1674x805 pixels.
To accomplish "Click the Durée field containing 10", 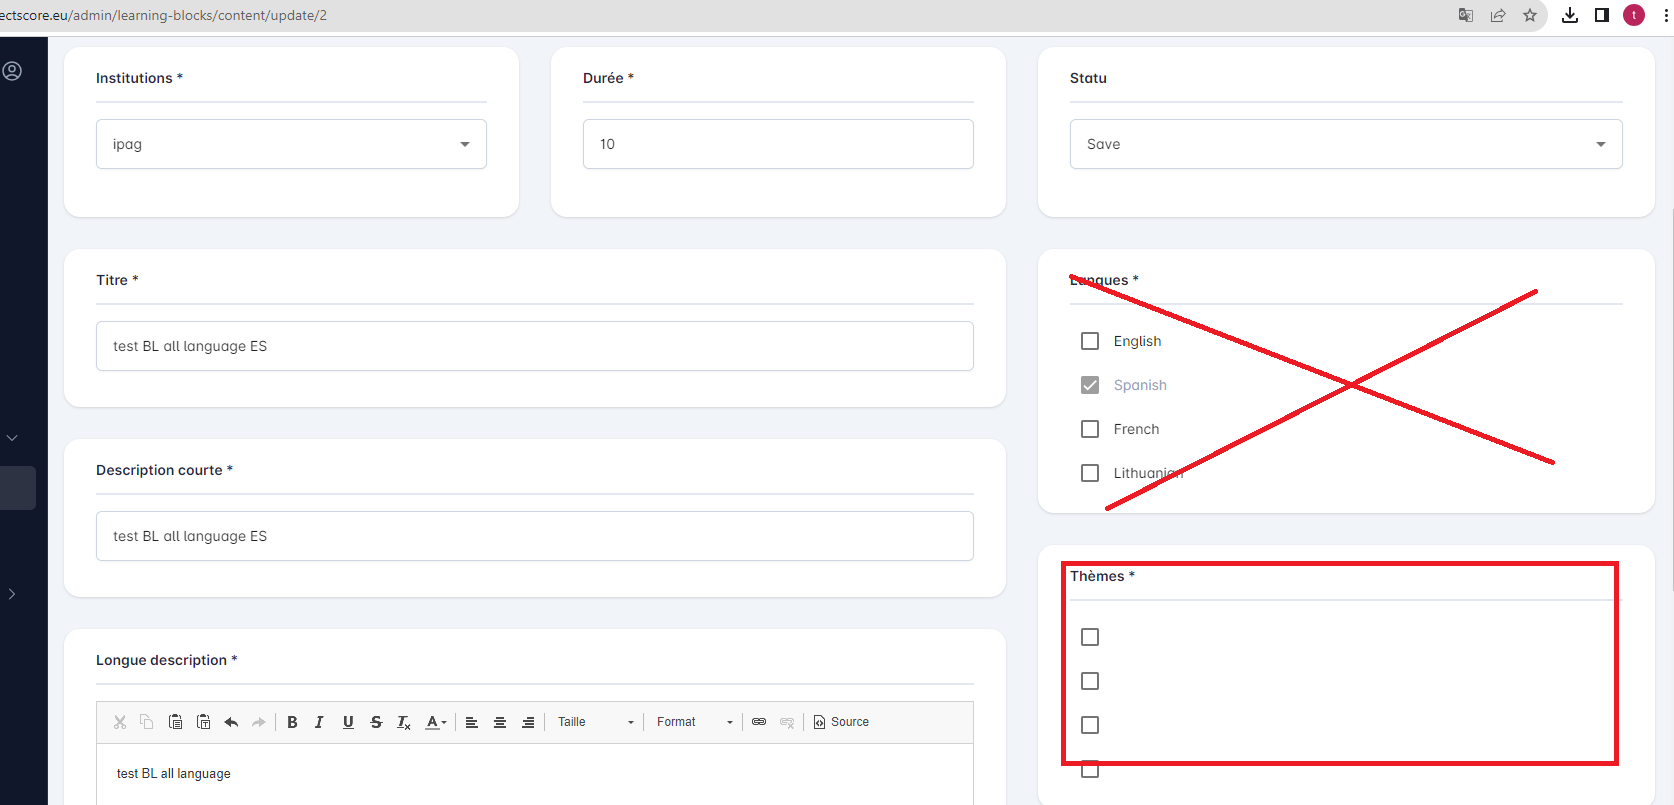I will pos(777,144).
